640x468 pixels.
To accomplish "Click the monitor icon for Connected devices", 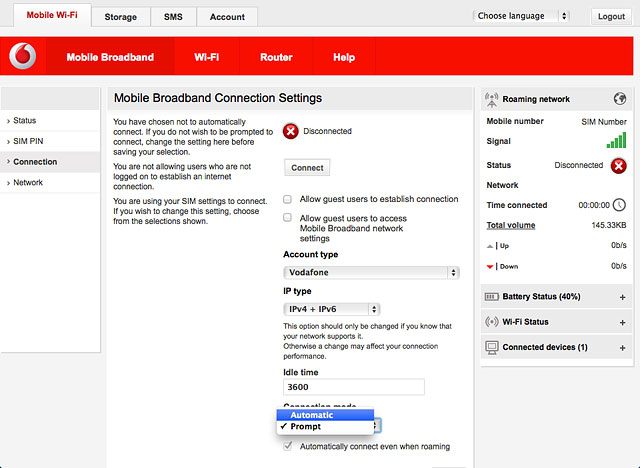I will [x=492, y=347].
